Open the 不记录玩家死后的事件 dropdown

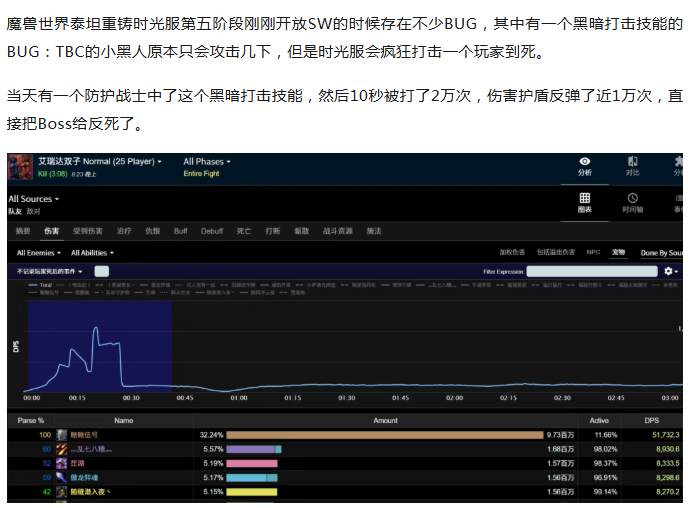49,271
